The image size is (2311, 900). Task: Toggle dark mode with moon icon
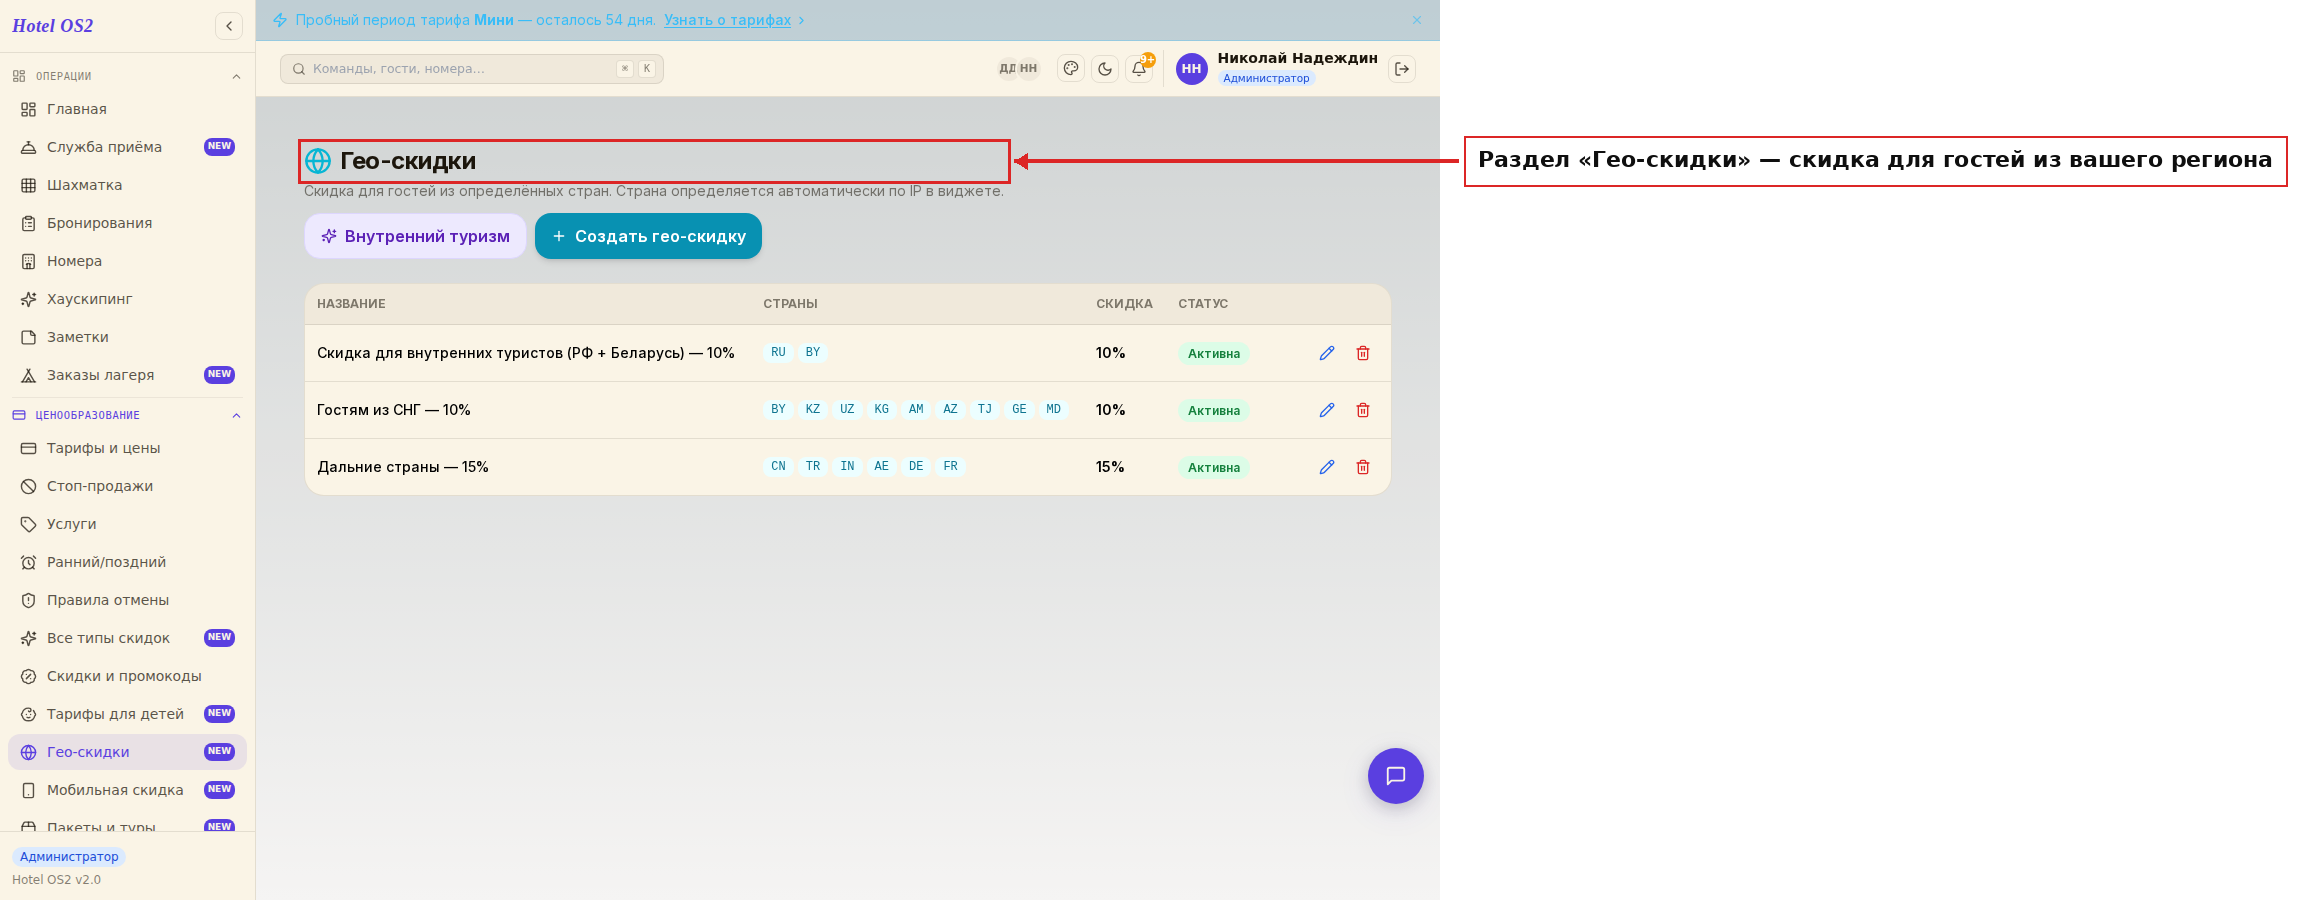click(1105, 69)
